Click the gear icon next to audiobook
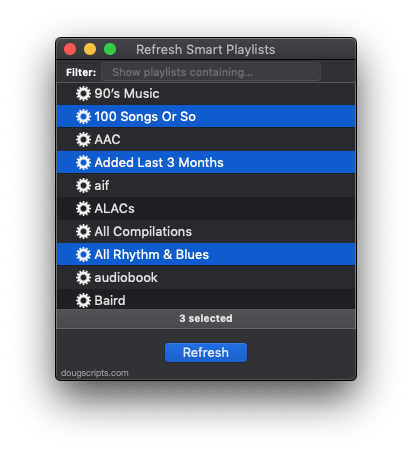Viewport: 412px width, 454px height. coord(83,278)
